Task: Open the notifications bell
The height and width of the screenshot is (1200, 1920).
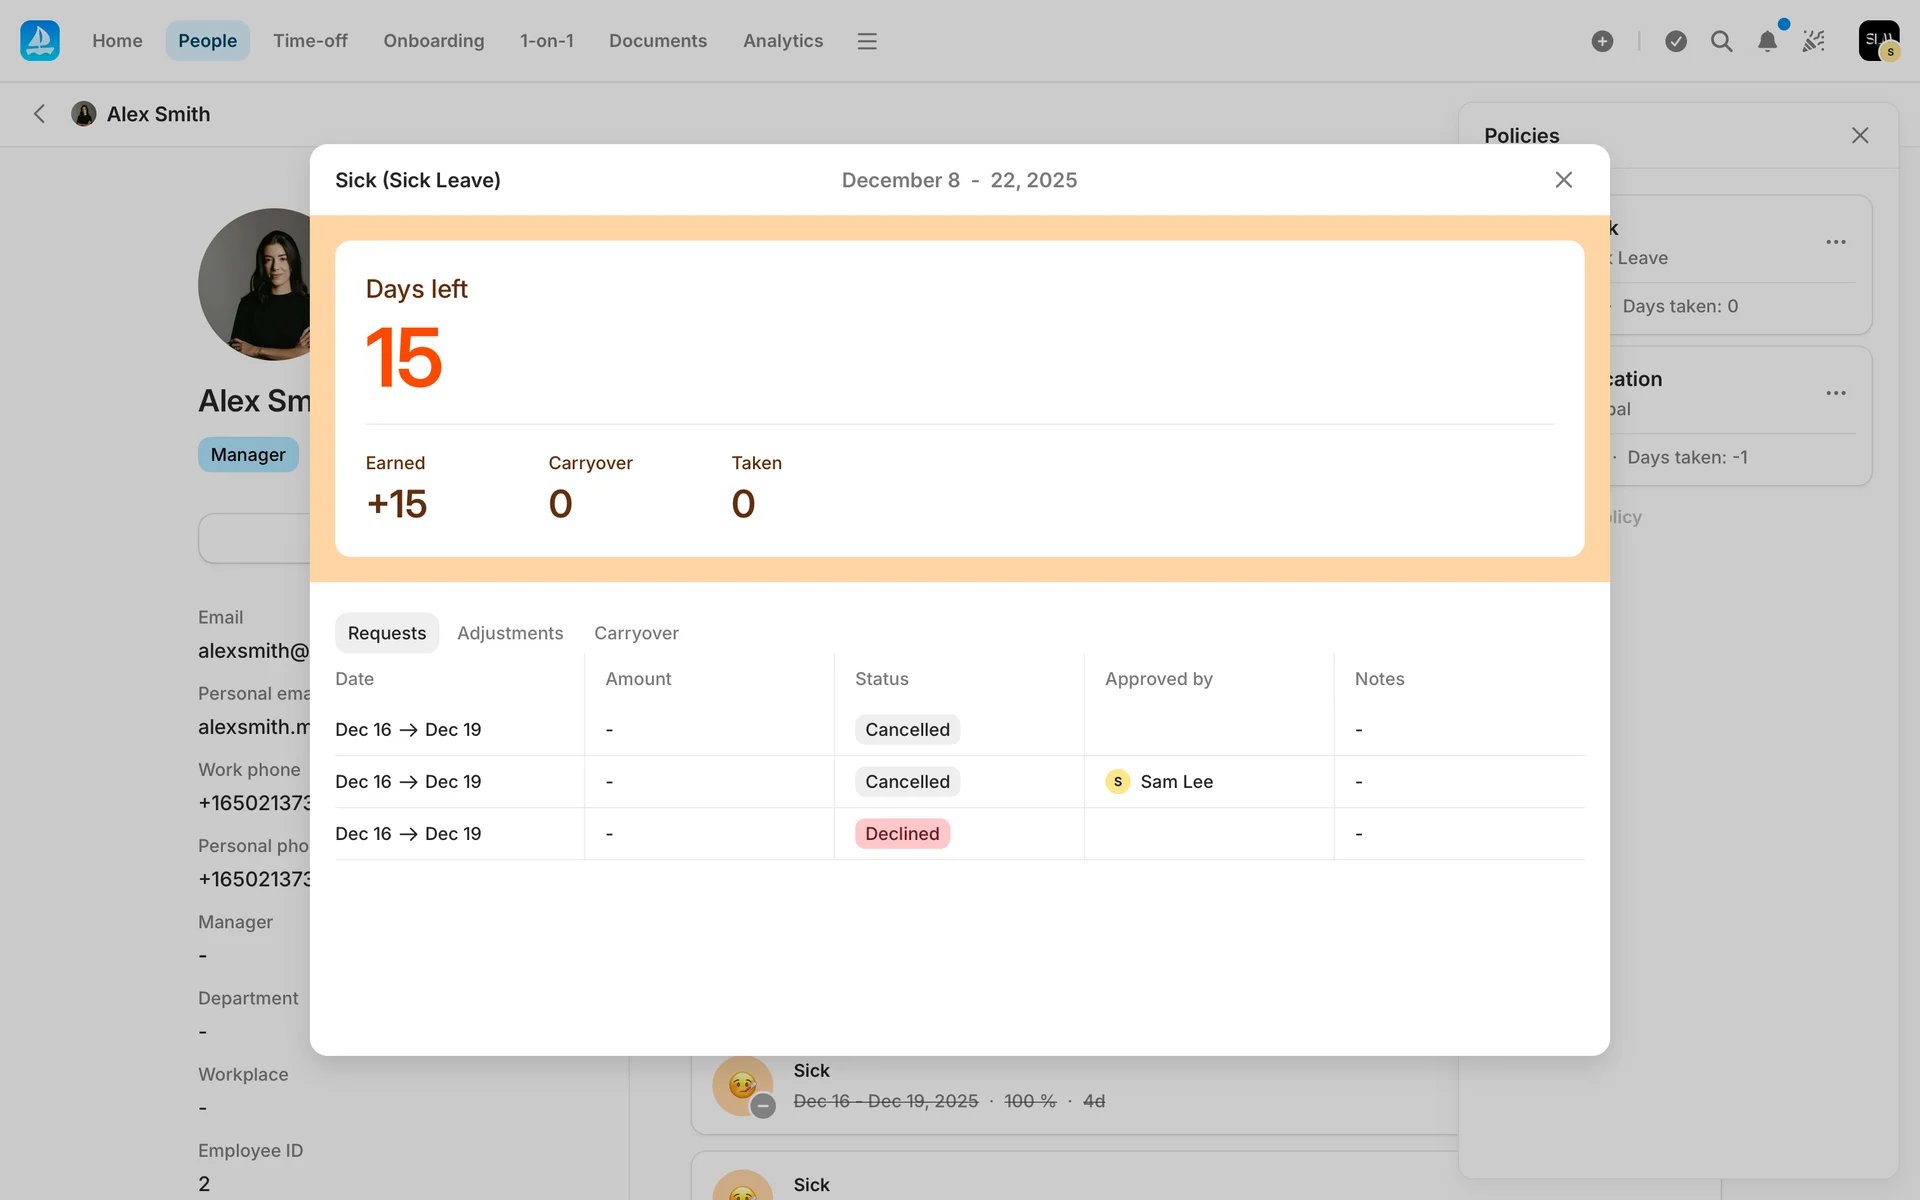Action: 1767,41
